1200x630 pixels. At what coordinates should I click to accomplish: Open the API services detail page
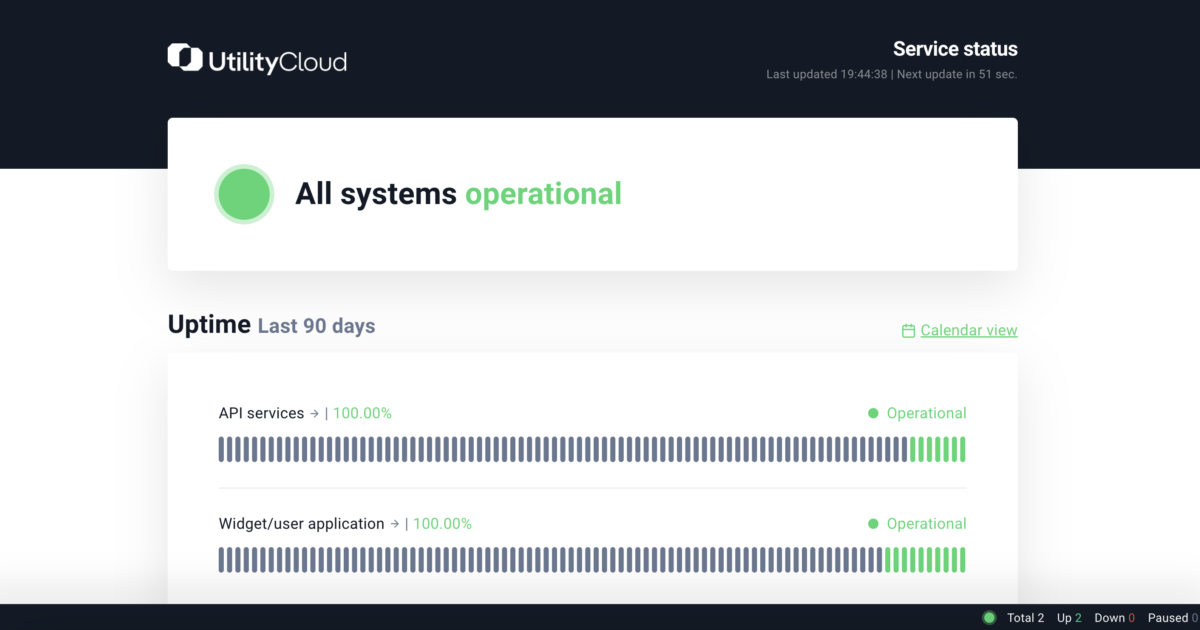pos(261,413)
